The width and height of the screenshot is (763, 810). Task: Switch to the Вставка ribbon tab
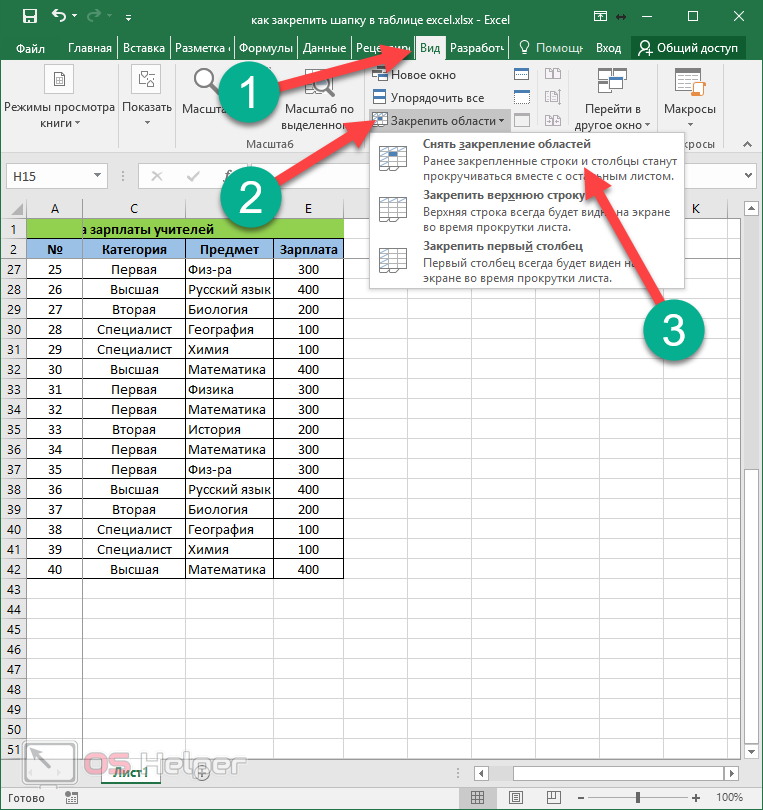pyautogui.click(x=144, y=48)
